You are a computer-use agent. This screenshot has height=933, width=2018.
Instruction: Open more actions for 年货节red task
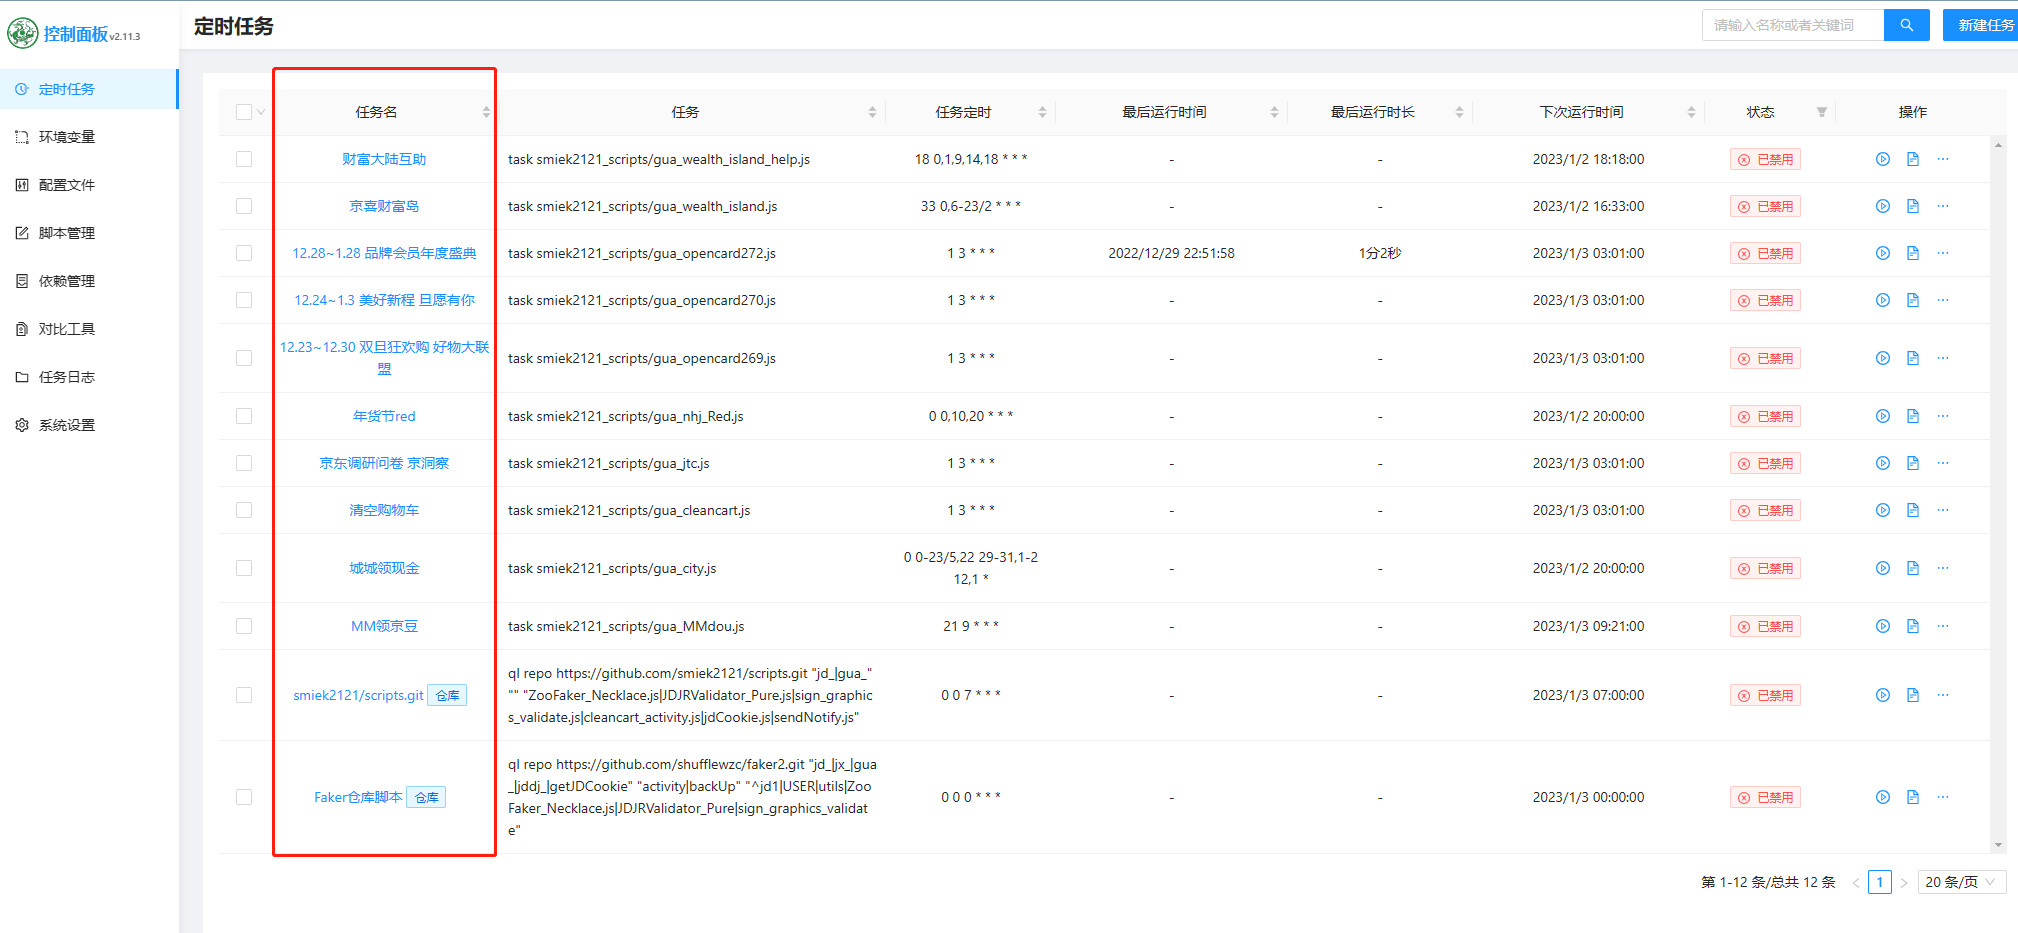click(1942, 416)
